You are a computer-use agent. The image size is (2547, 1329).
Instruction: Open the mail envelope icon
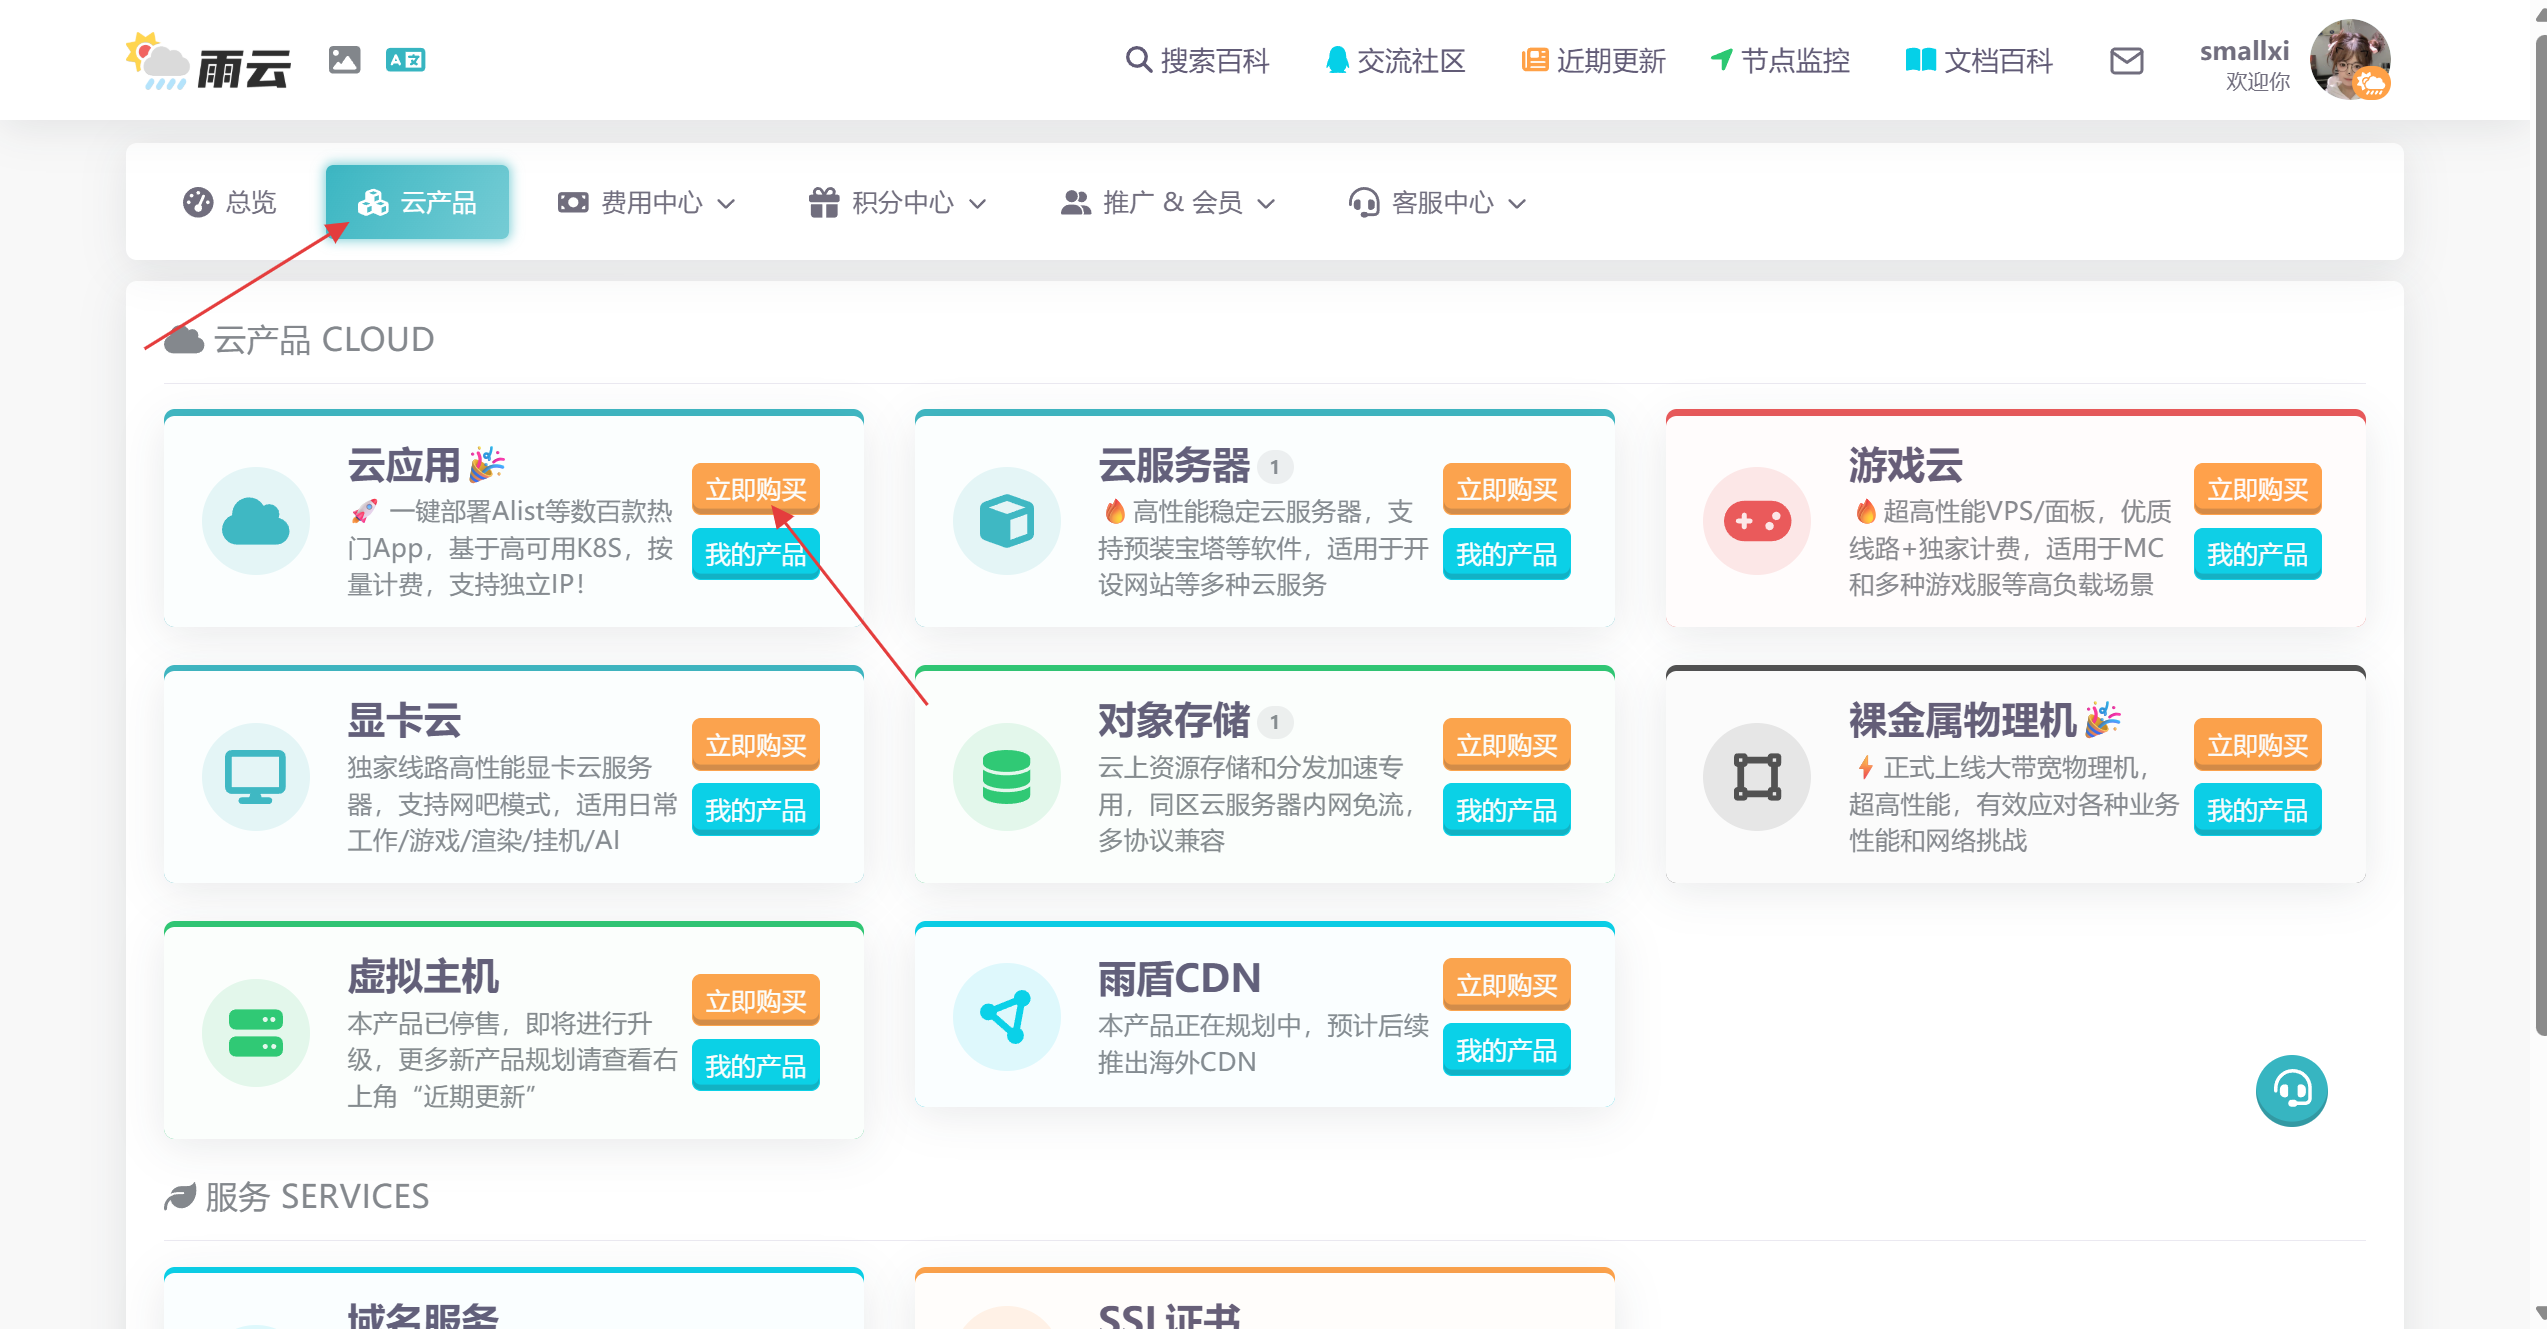pyautogui.click(x=2126, y=61)
